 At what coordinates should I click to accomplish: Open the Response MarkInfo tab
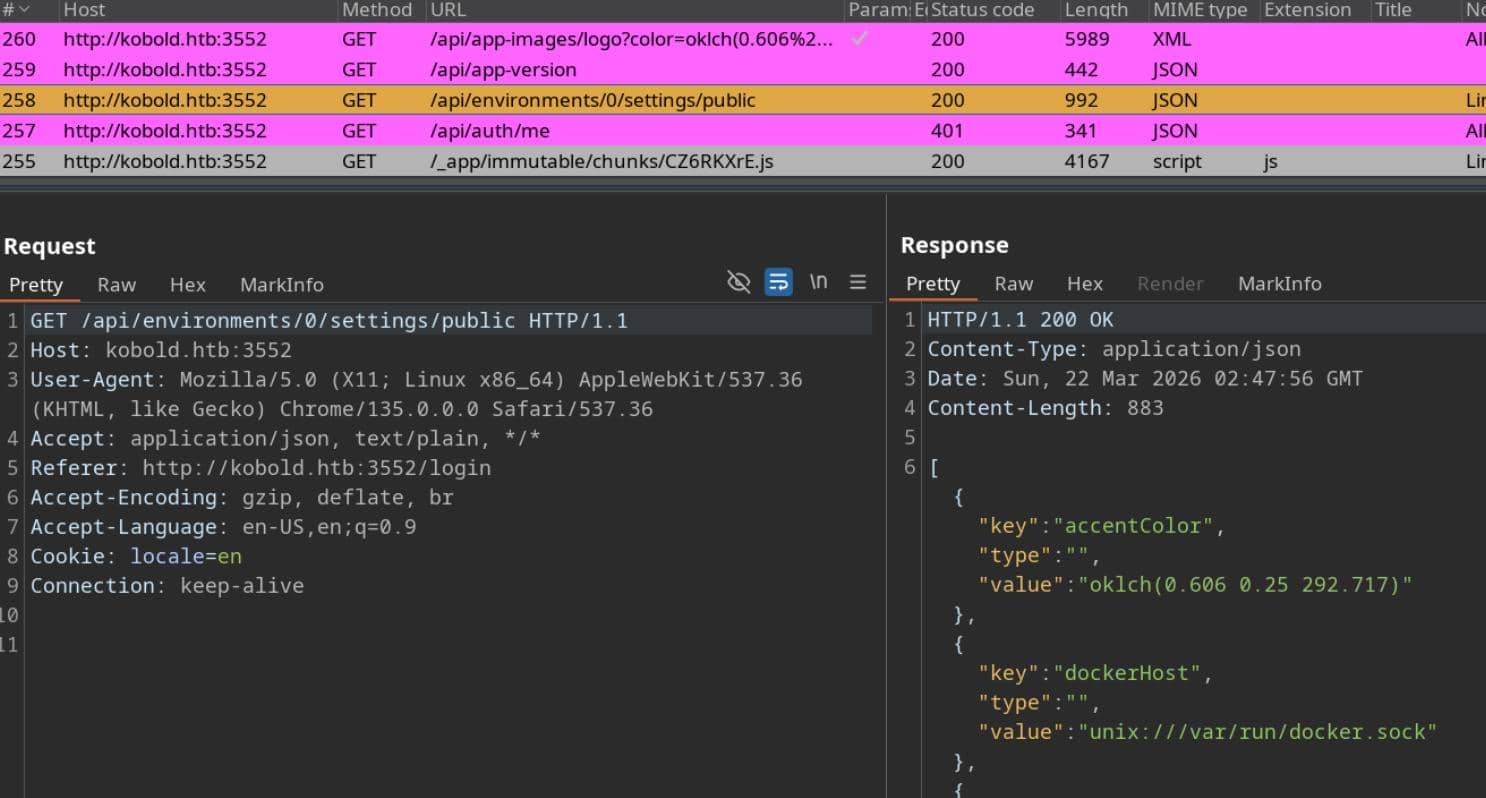click(1280, 284)
